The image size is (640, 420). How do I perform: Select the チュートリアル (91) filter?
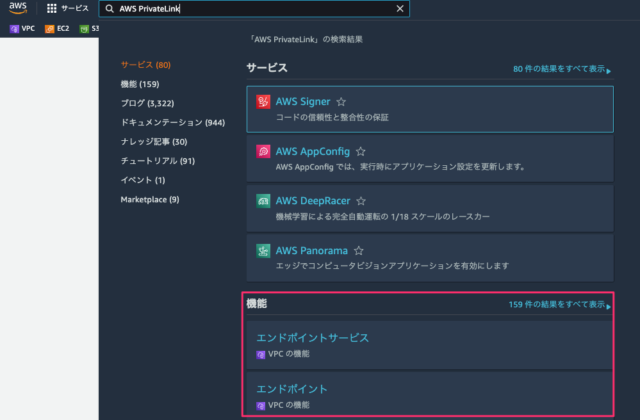[158, 161]
